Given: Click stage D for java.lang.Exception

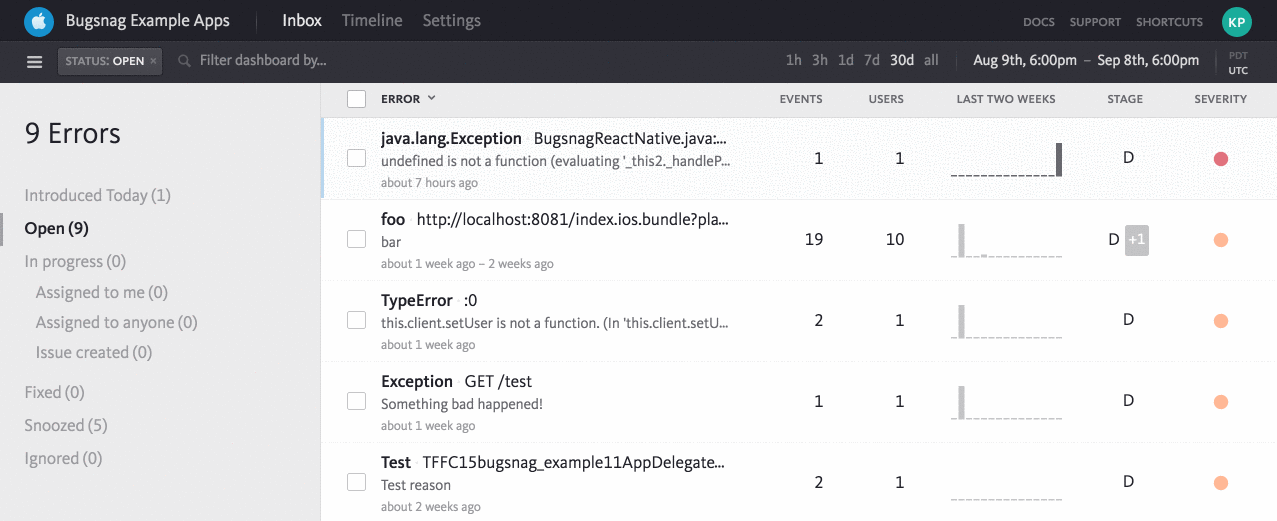Looking at the screenshot, I should (1128, 158).
